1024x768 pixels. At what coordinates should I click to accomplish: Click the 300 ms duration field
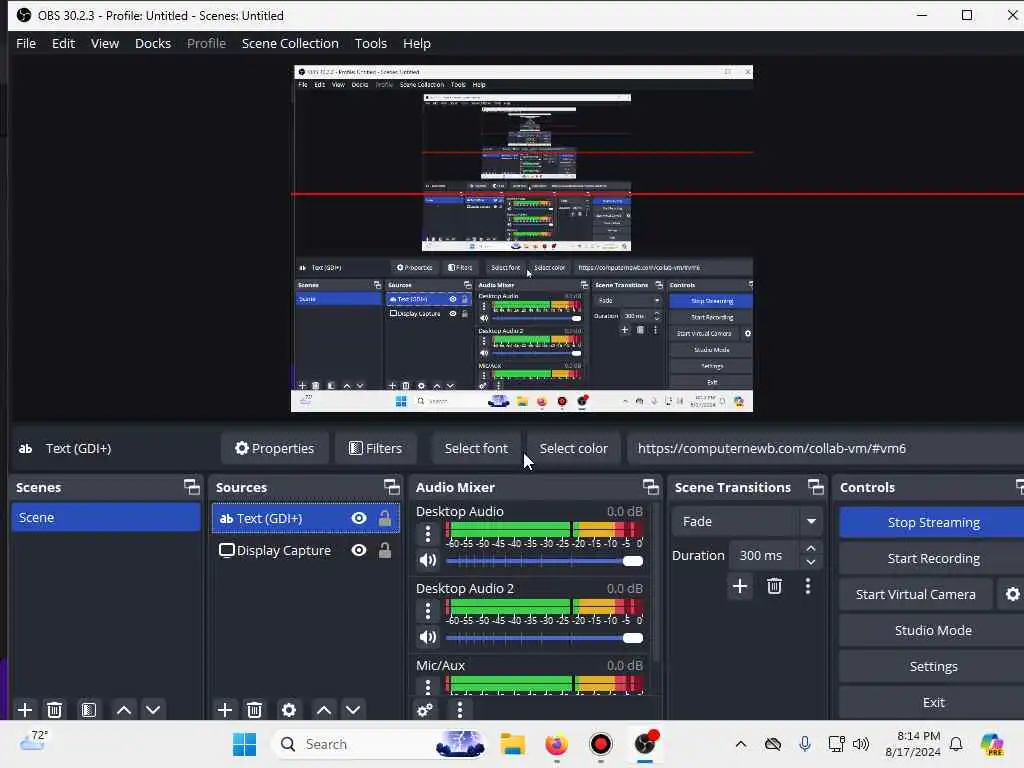coord(764,556)
